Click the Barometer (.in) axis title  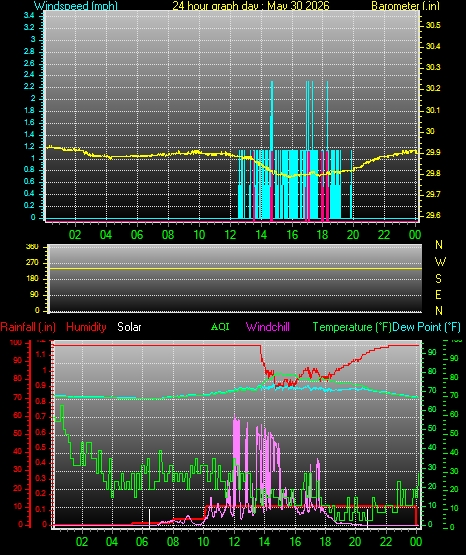[x=405, y=5]
